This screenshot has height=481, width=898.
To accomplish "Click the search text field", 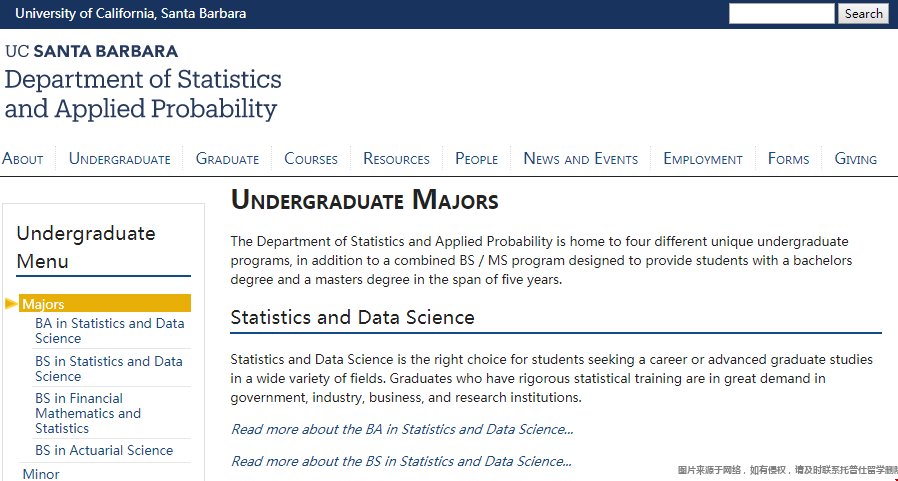I will click(x=782, y=14).
